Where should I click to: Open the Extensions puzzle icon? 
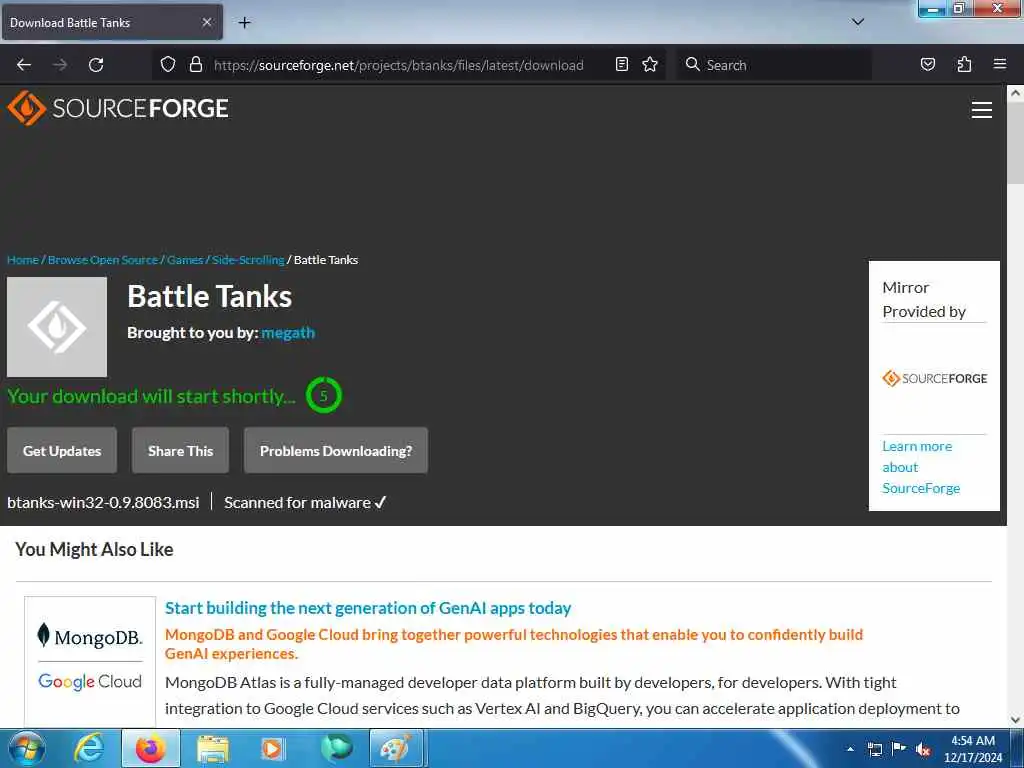[964, 64]
